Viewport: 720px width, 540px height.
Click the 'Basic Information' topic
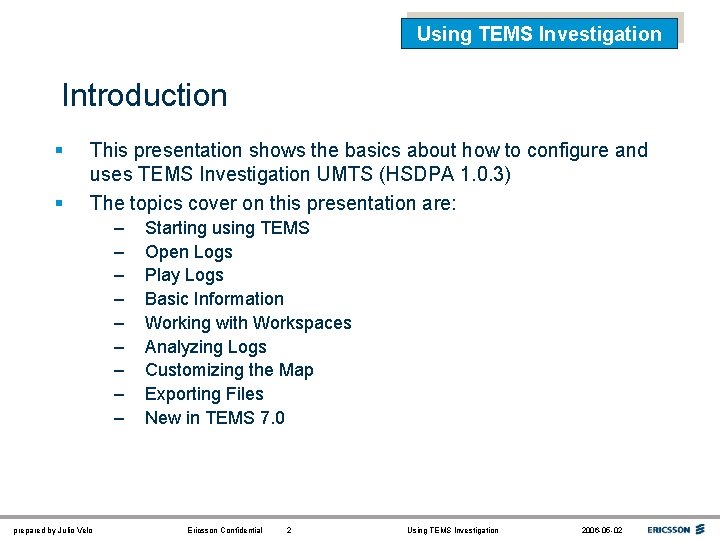coord(214,299)
